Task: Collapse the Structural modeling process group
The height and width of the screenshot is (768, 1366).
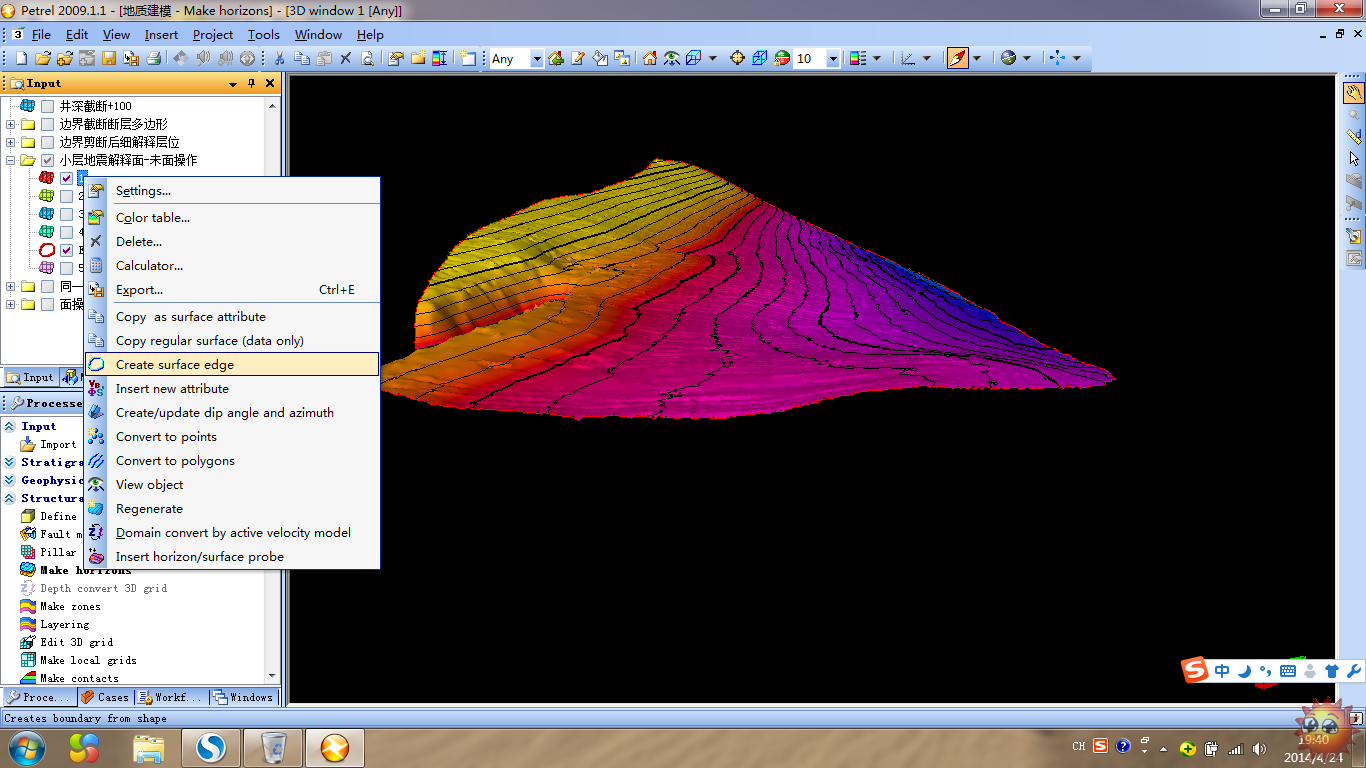Action: point(10,498)
